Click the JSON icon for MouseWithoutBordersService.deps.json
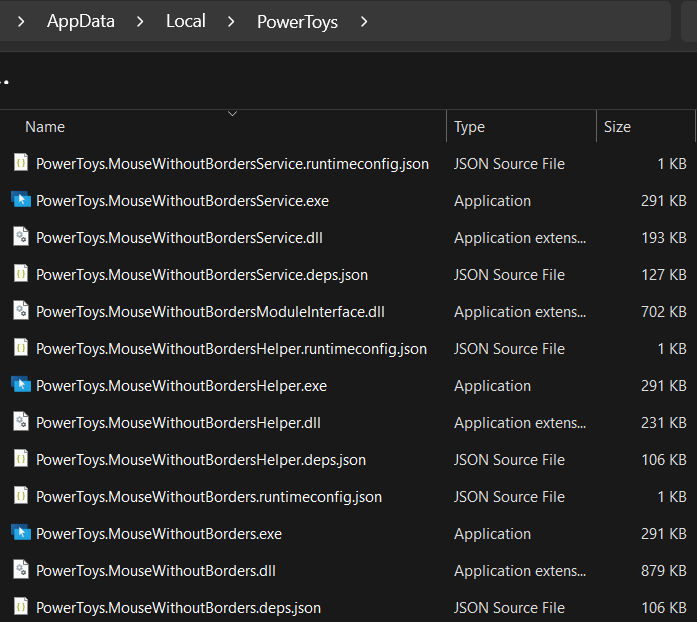Viewport: 697px width, 622px height. point(21,274)
